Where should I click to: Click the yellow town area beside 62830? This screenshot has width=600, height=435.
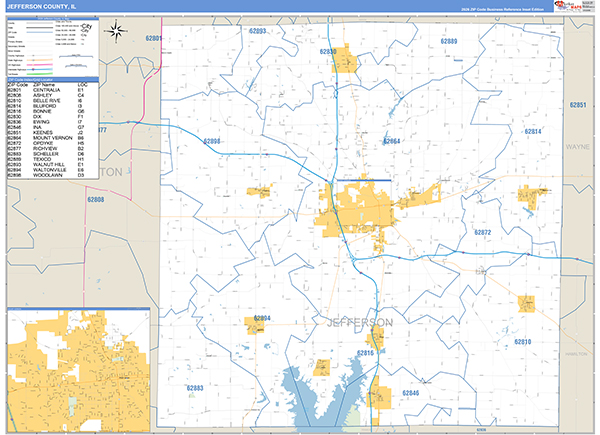point(345,60)
